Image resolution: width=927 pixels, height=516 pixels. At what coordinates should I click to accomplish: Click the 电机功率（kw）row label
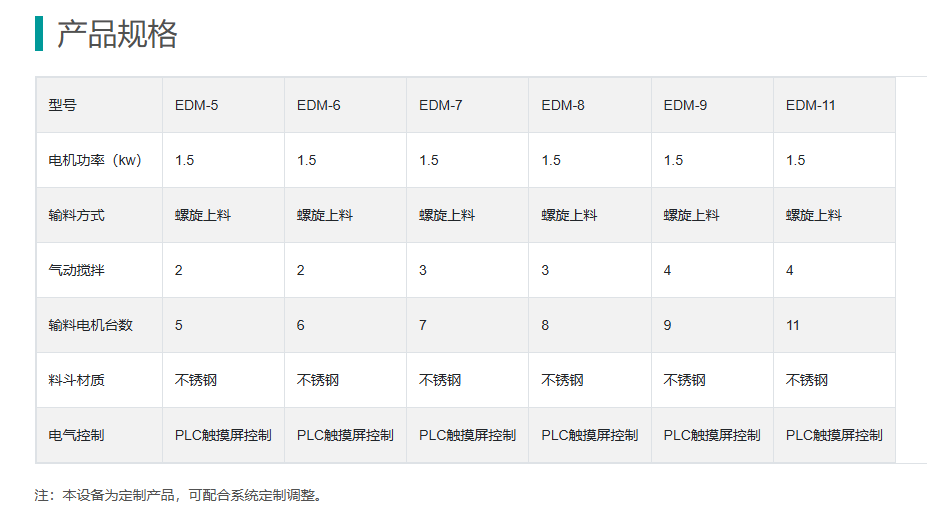pyautogui.click(x=95, y=160)
